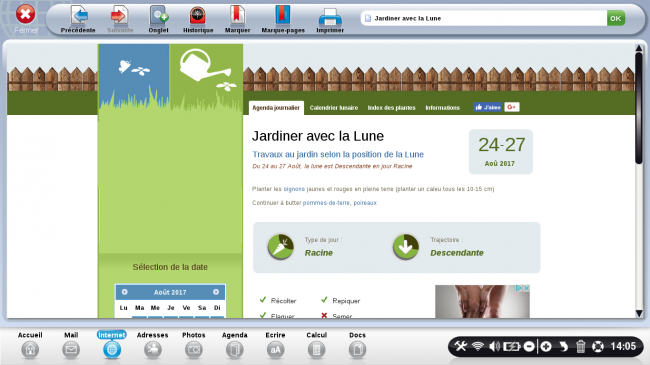Viewport: 650px width, 365px height.
Task: Click the AdChoices ad info icon
Action: pyautogui.click(x=519, y=288)
